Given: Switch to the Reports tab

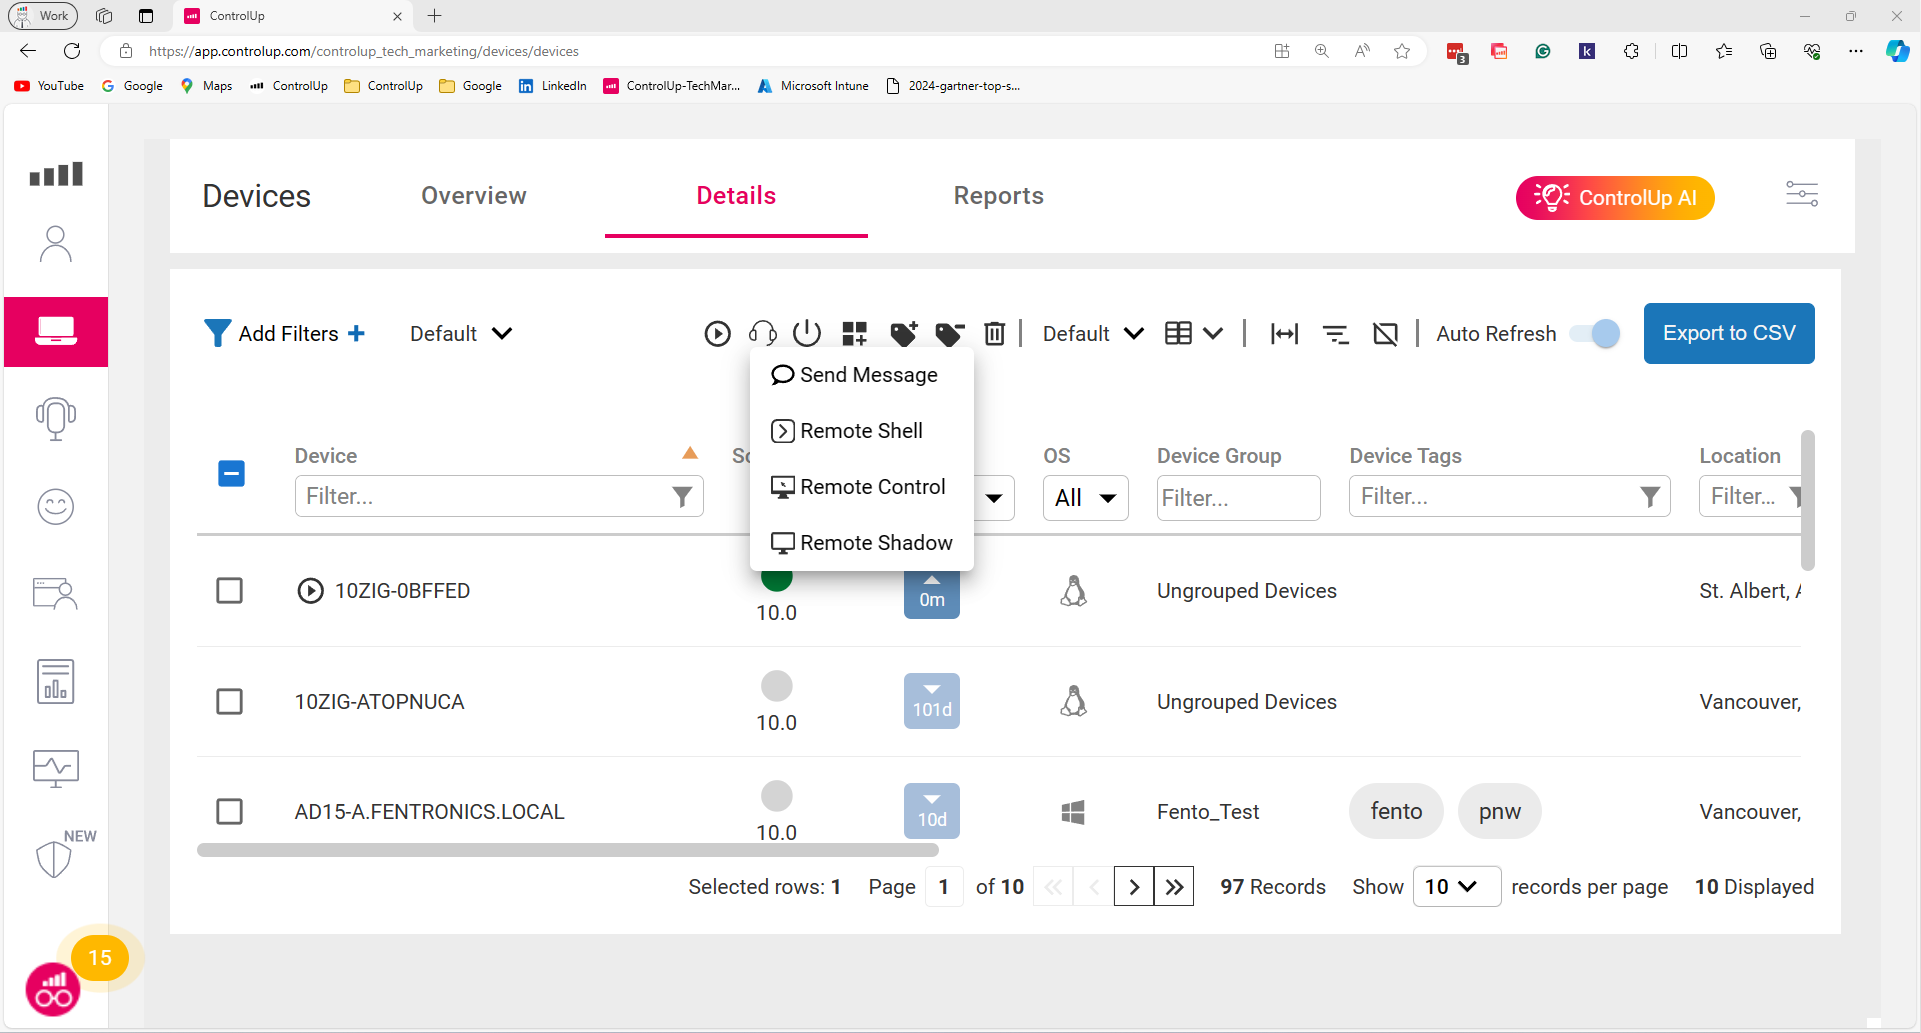Looking at the screenshot, I should point(998,196).
